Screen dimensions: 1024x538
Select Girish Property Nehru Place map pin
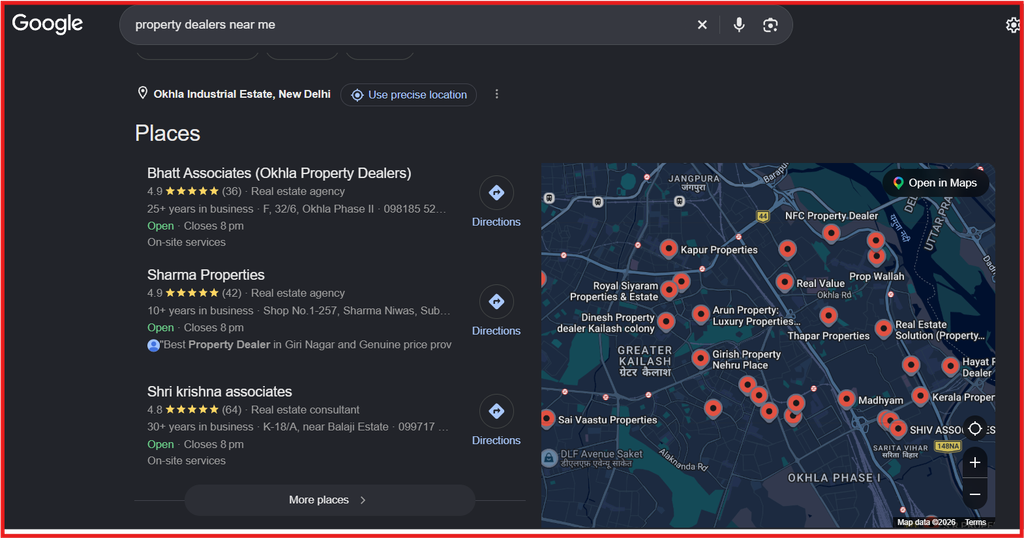point(700,358)
